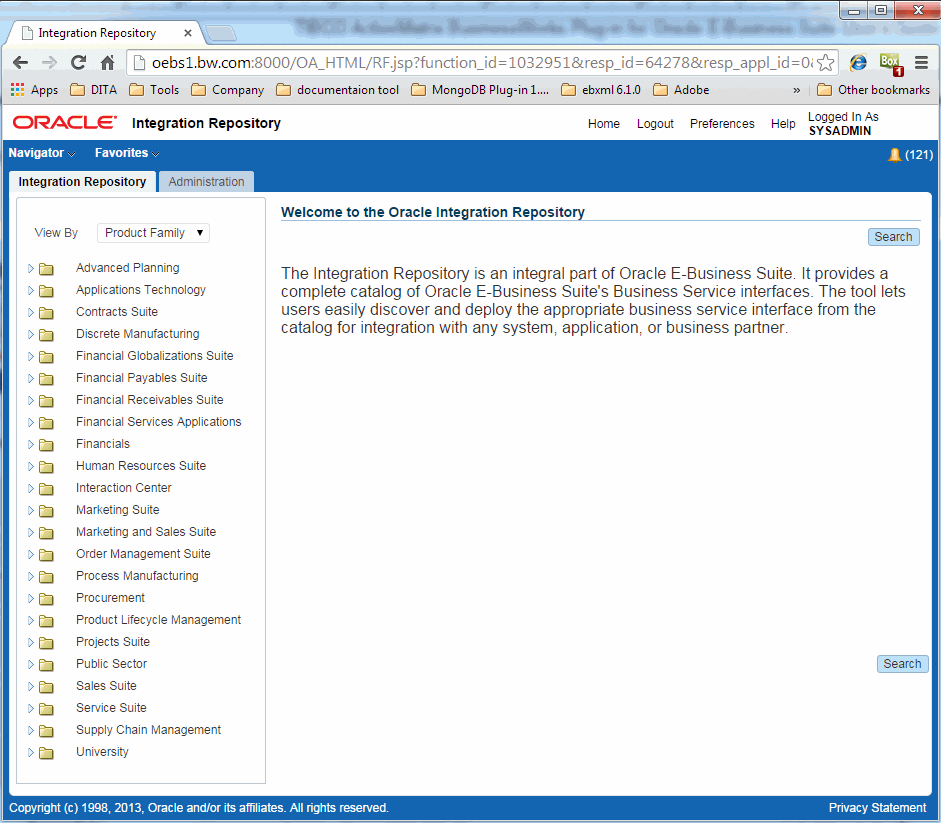Reload the page with refresh icon

point(78,62)
